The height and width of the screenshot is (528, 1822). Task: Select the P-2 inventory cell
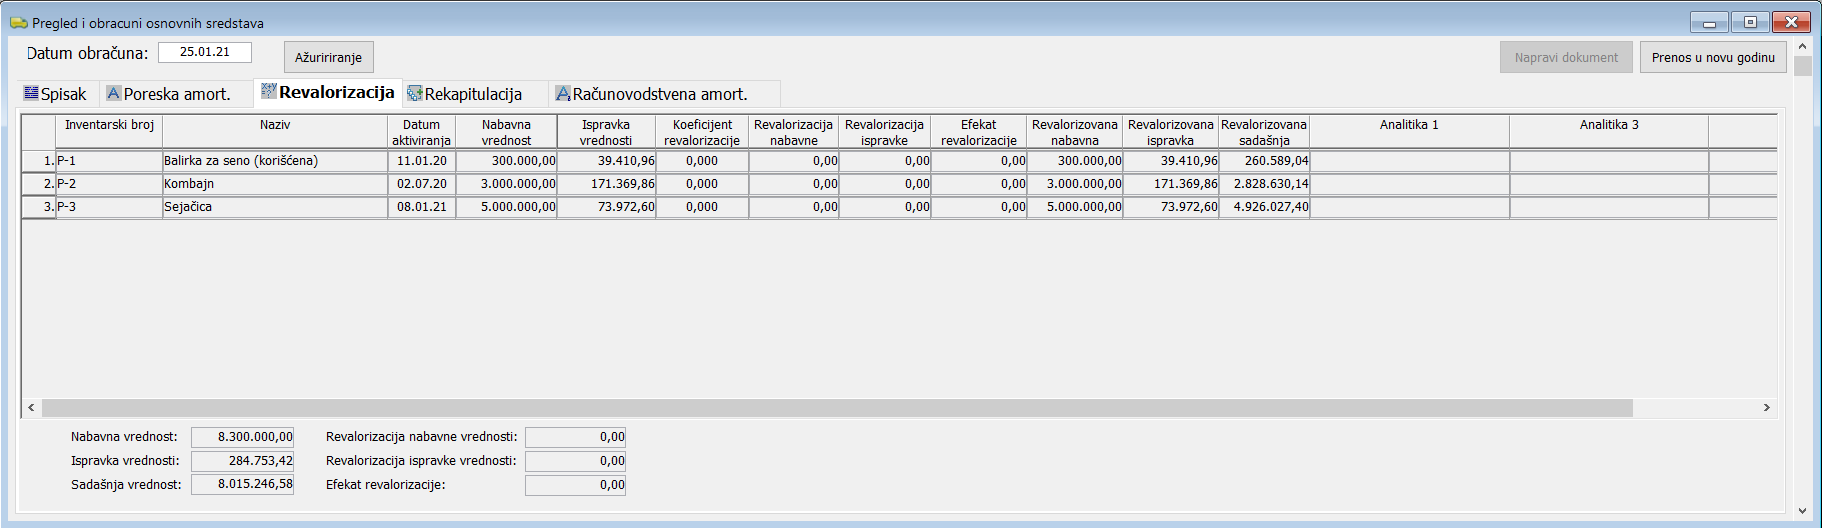(109, 184)
